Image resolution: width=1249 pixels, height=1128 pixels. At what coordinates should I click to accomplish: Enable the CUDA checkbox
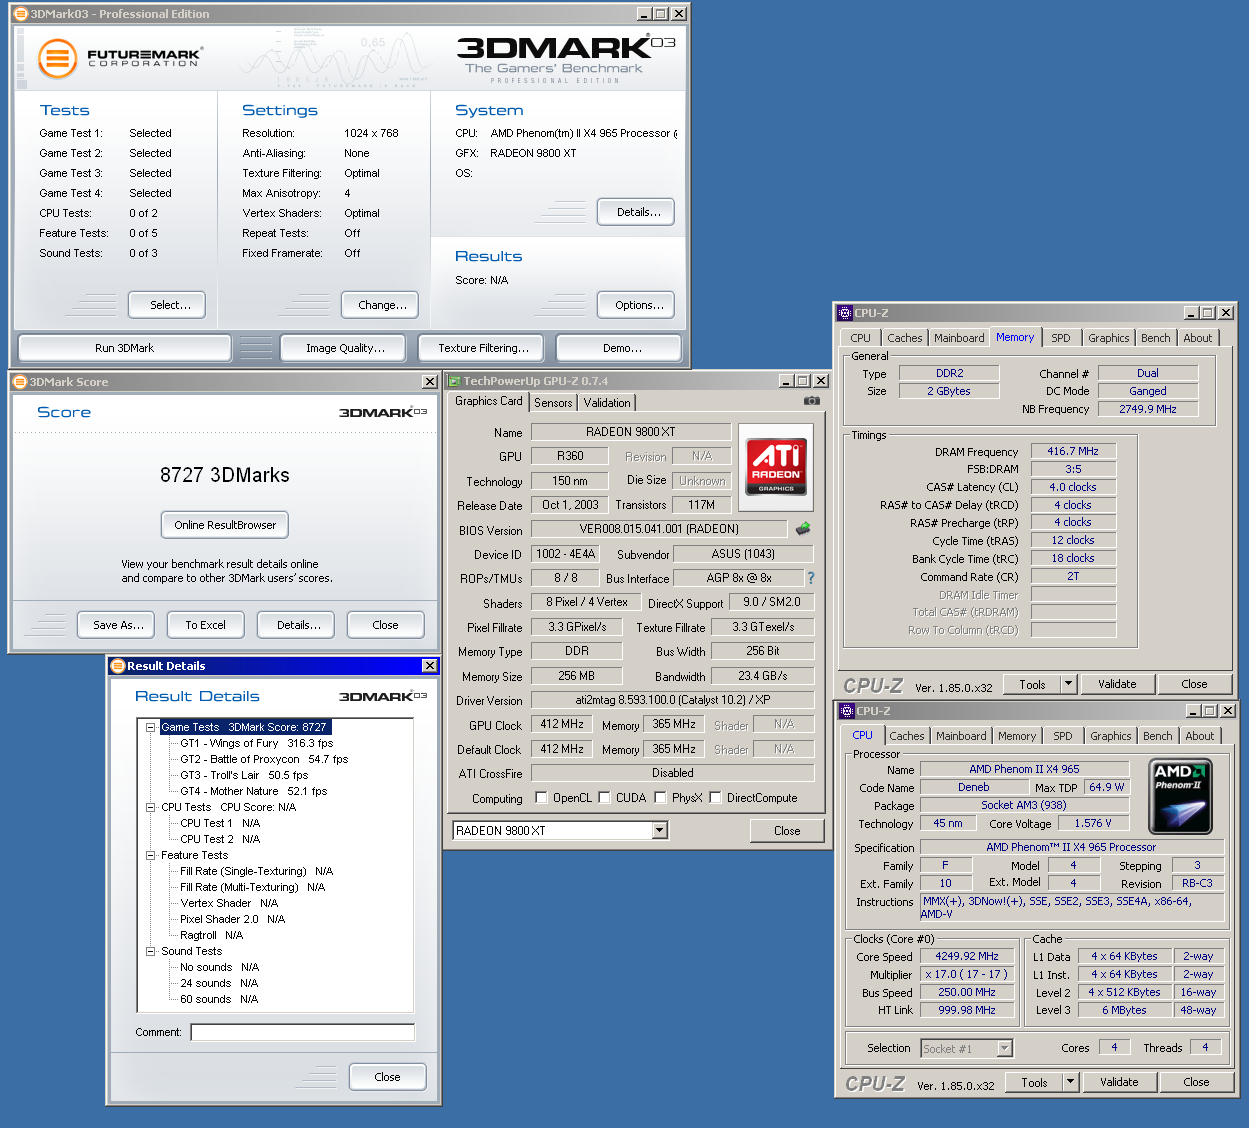point(604,798)
